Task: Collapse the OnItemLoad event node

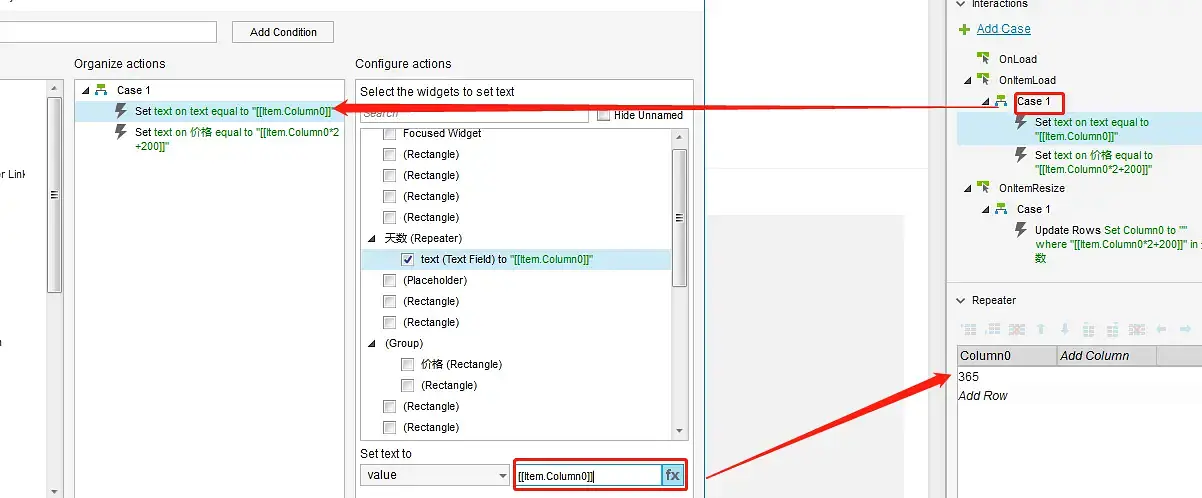Action: [x=968, y=80]
